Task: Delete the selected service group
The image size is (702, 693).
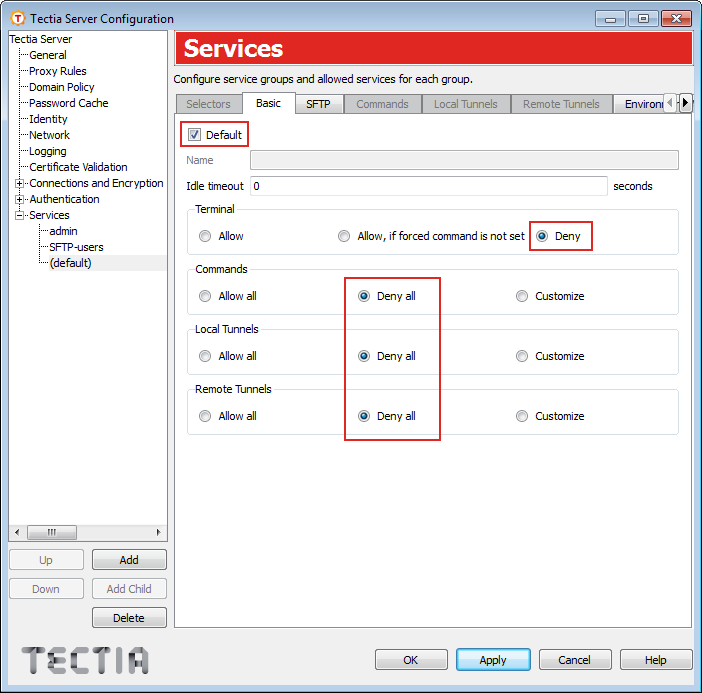Action: [x=129, y=618]
